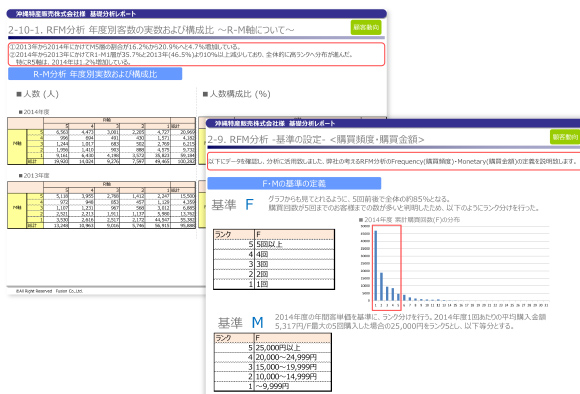Click the '■2013年度' table label

(34, 175)
